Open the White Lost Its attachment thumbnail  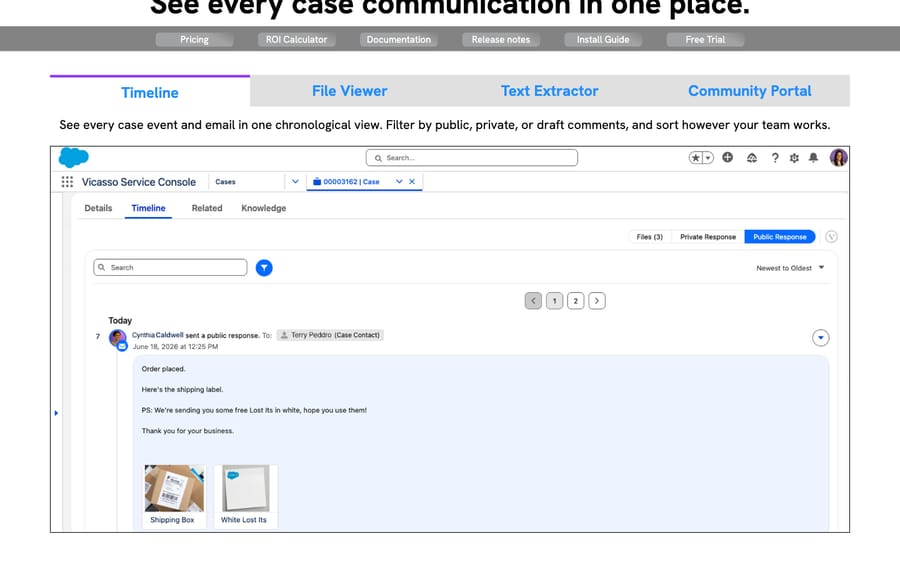(246, 488)
